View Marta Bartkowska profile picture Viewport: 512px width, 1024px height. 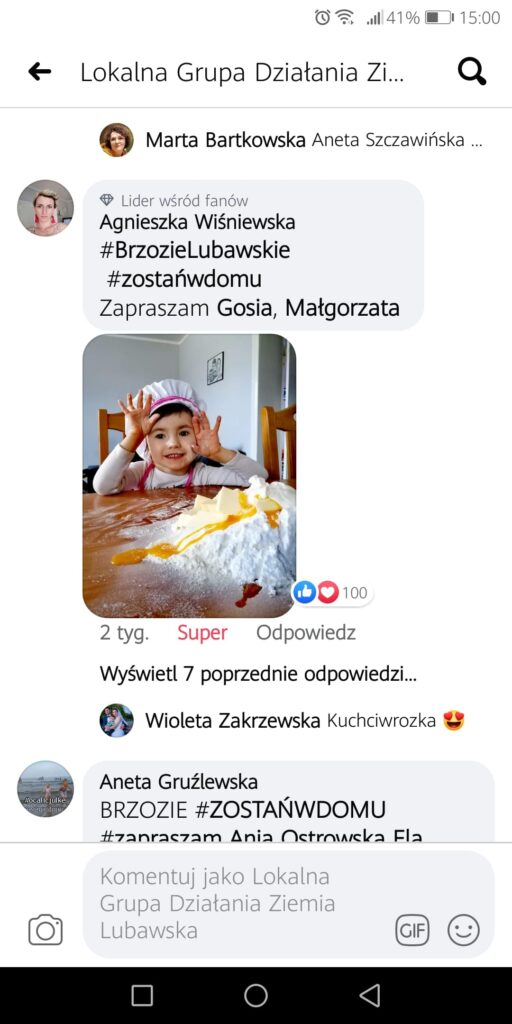click(116, 140)
